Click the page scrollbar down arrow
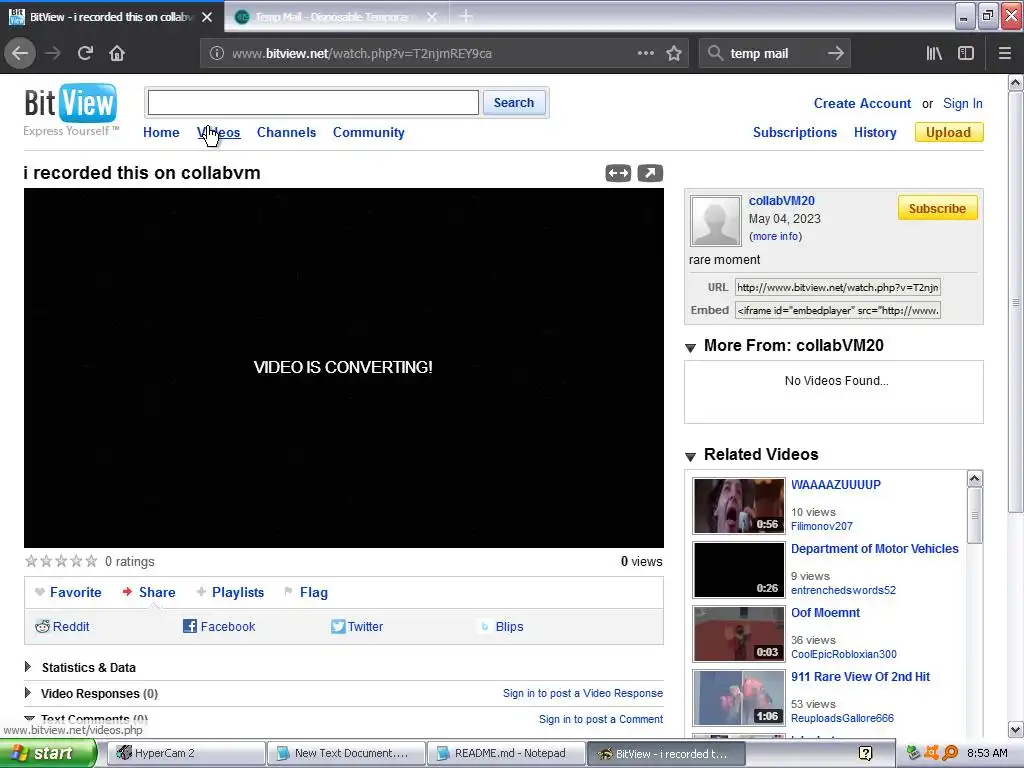The image size is (1024, 768). pyautogui.click(x=1016, y=729)
